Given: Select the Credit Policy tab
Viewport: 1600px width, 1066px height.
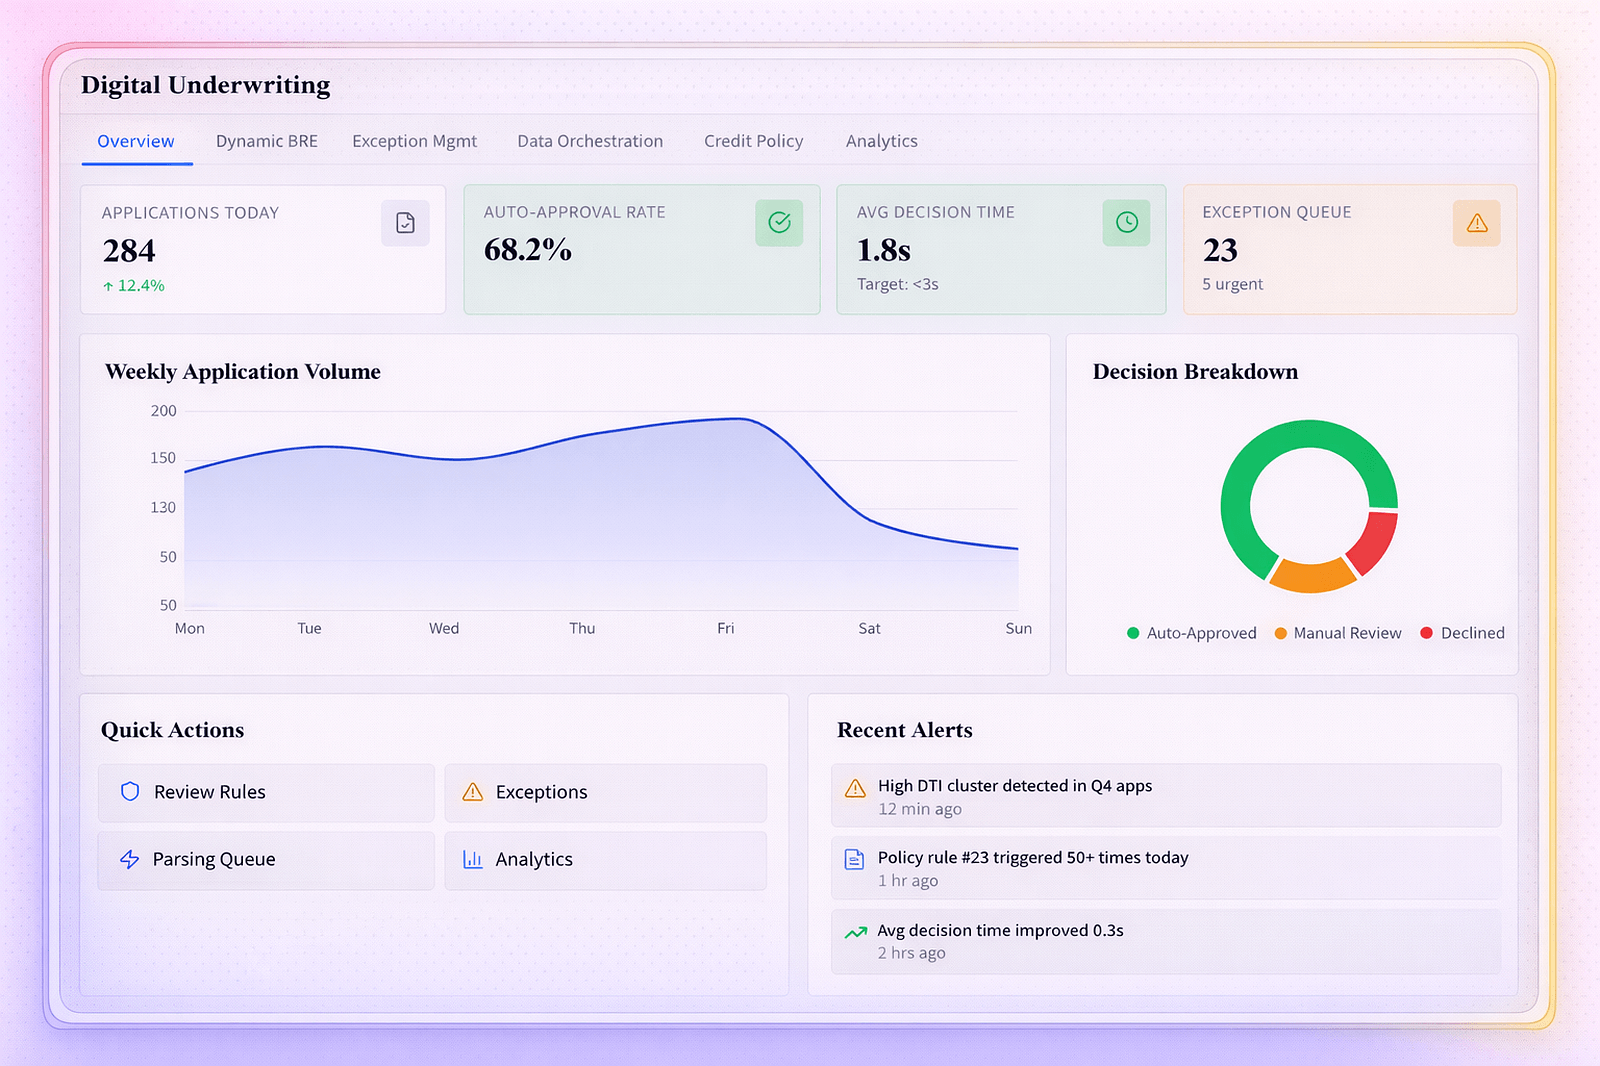Looking at the screenshot, I should tap(753, 141).
